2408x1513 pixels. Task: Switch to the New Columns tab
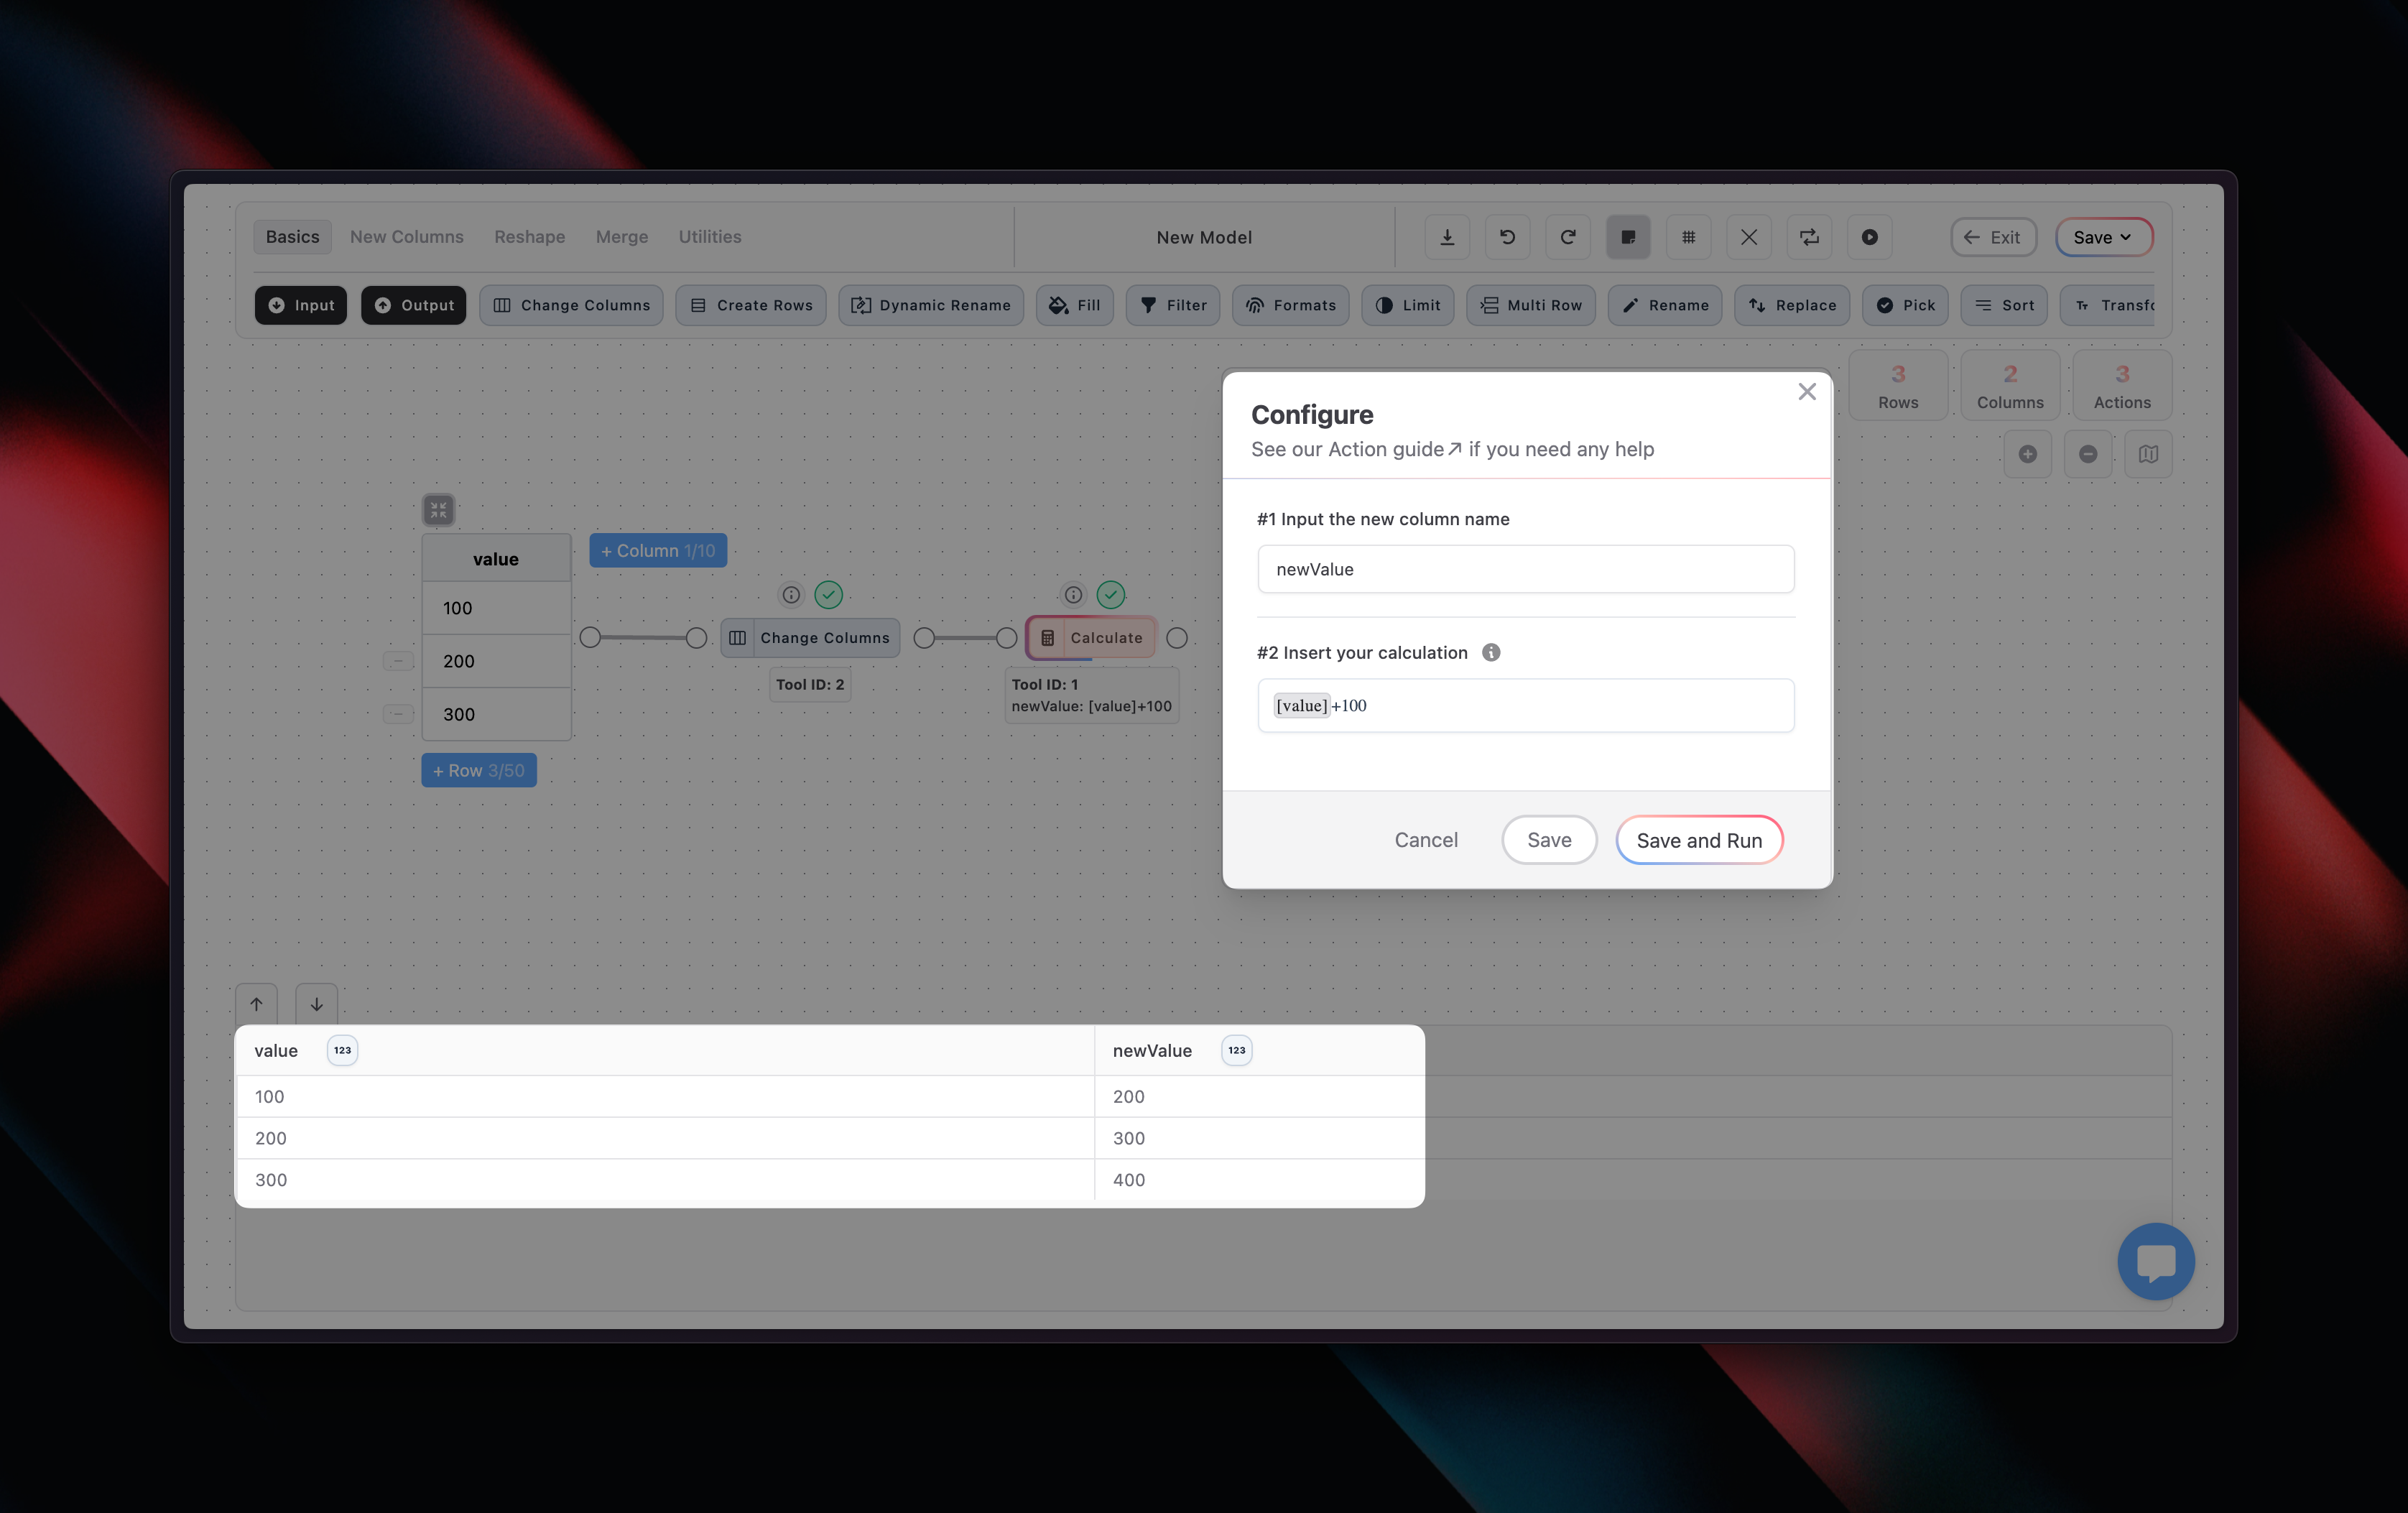click(x=406, y=237)
